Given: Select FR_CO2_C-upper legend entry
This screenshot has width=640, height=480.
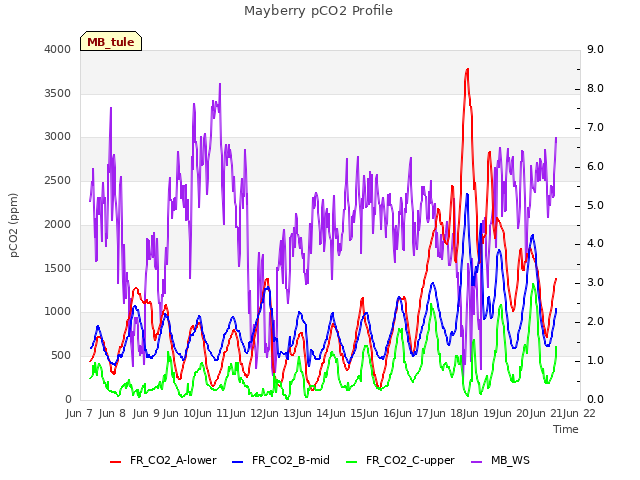Looking at the screenshot, I should [400, 460].
